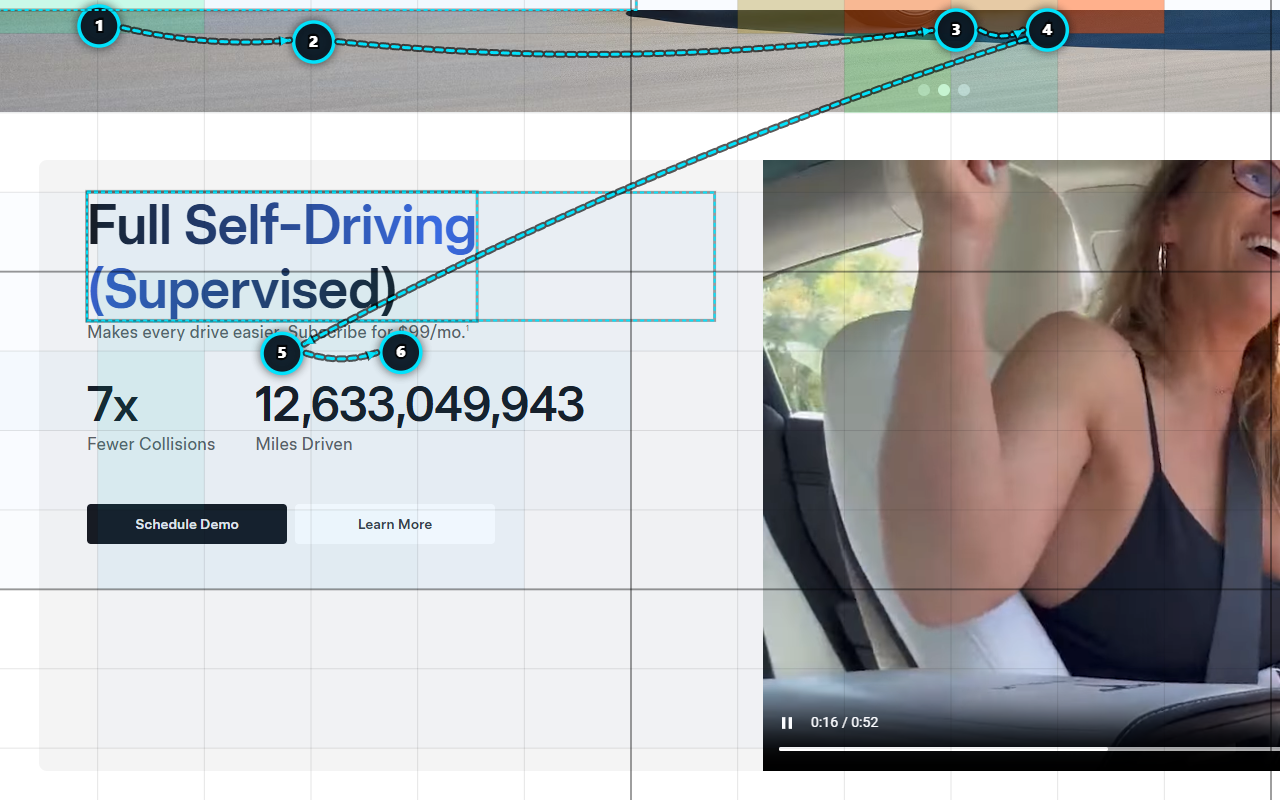Screen dimensions: 1280x800
Task: Pause the playing video
Action: pos(787,723)
